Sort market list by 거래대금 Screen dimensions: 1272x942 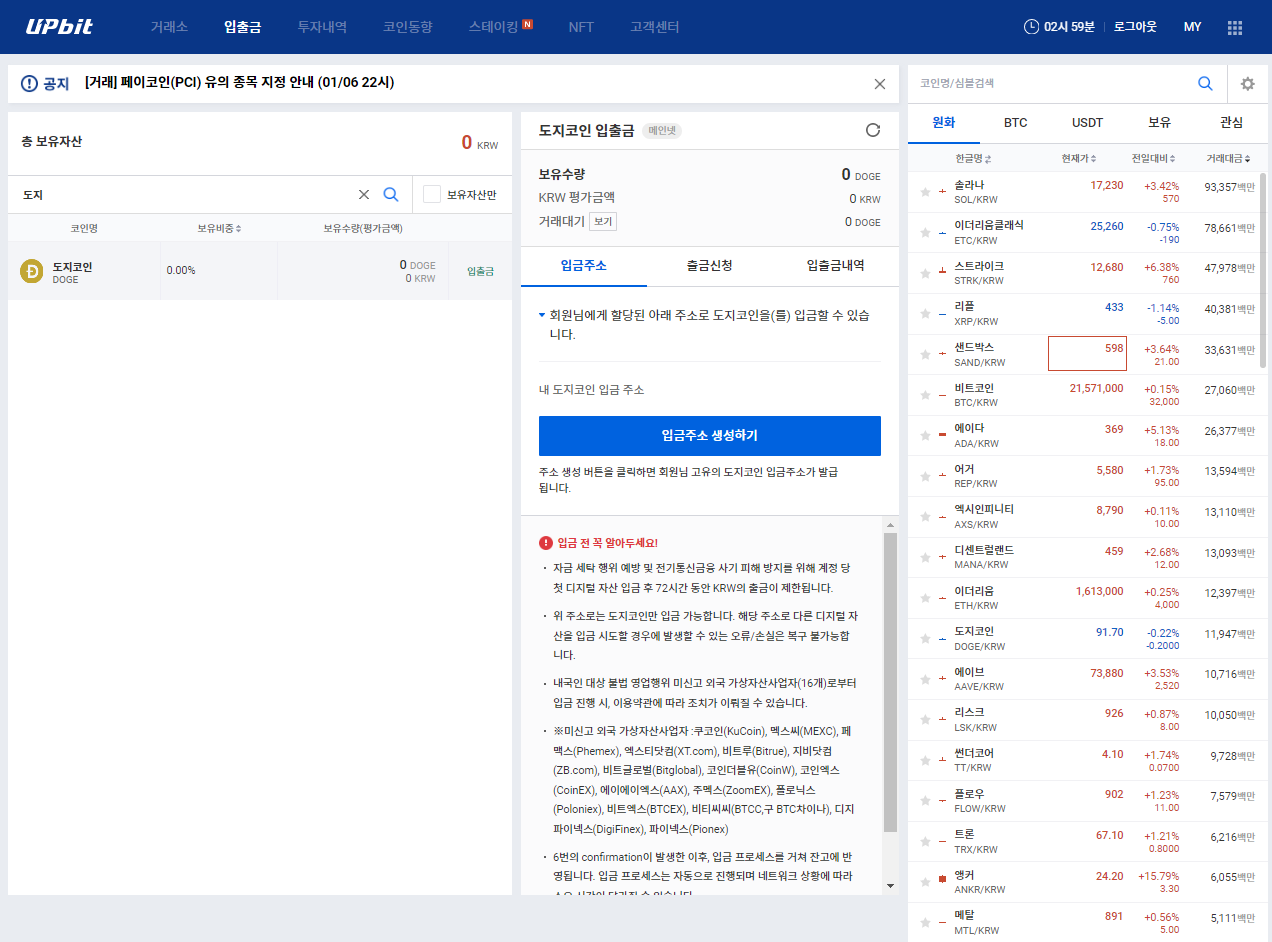(x=1228, y=158)
